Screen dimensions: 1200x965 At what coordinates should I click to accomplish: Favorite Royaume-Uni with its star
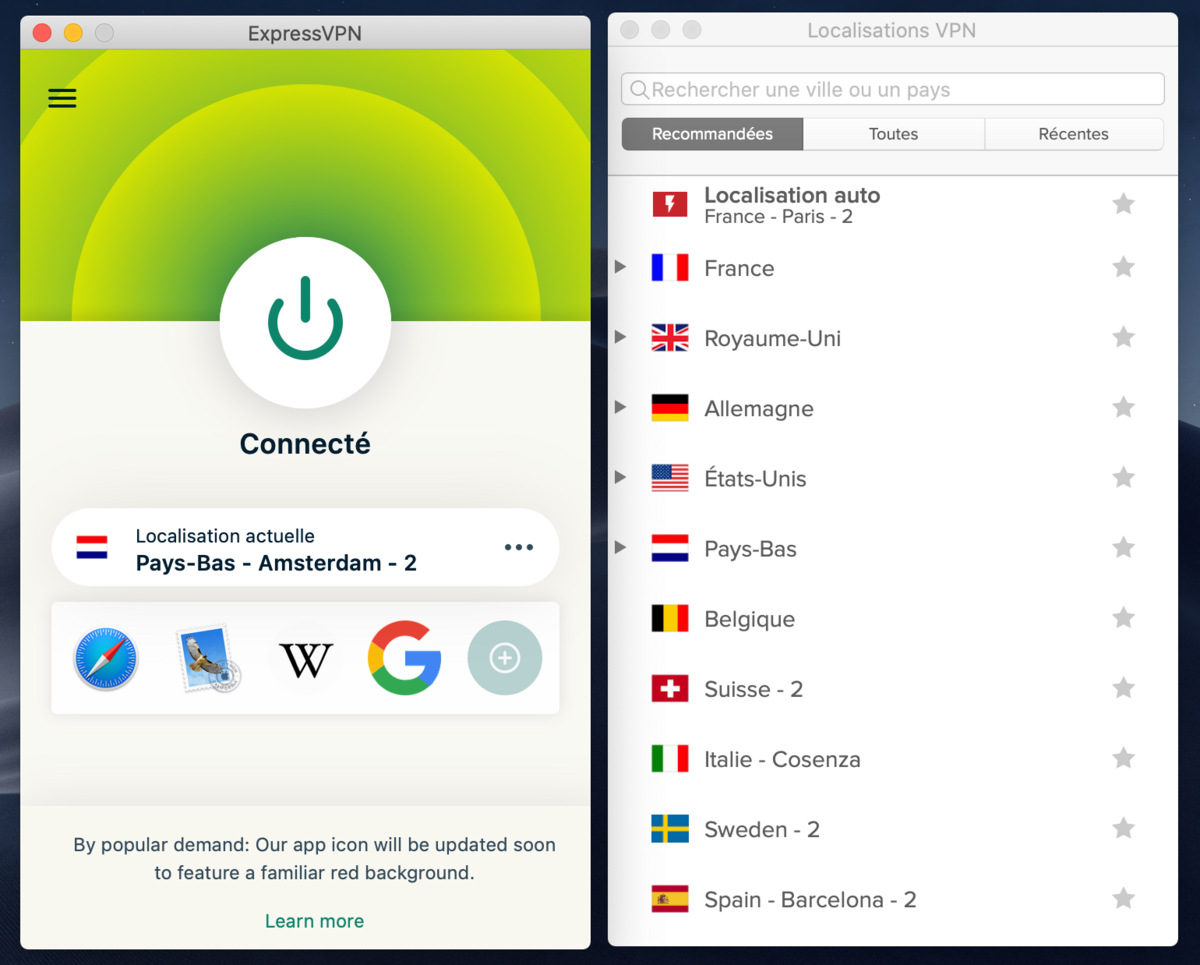click(x=1123, y=337)
